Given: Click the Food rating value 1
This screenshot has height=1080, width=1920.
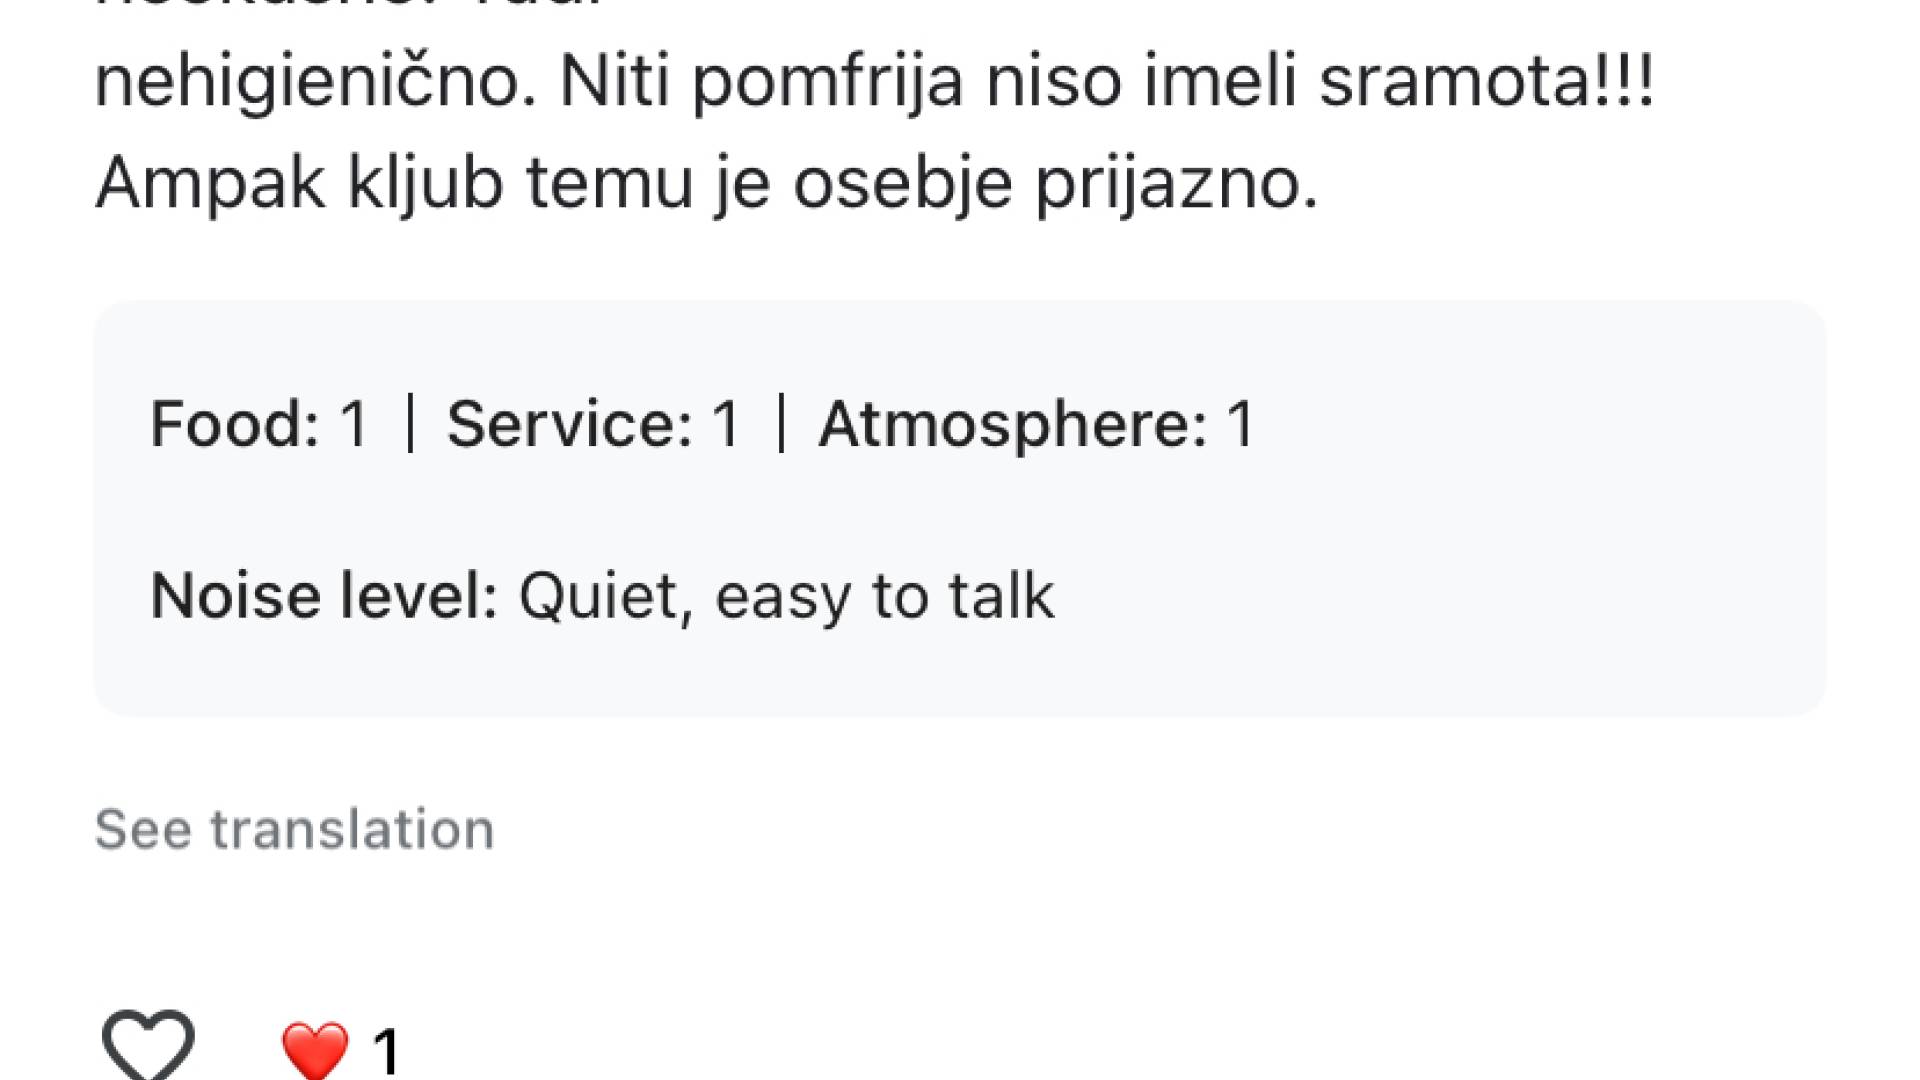Looking at the screenshot, I should (354, 423).
